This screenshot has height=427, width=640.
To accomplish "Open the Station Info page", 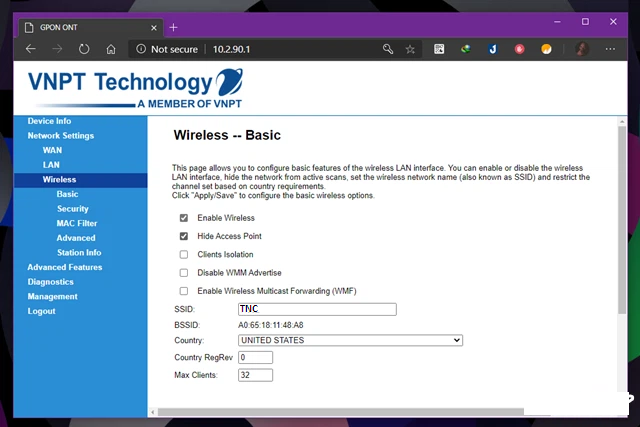I will click(79, 253).
